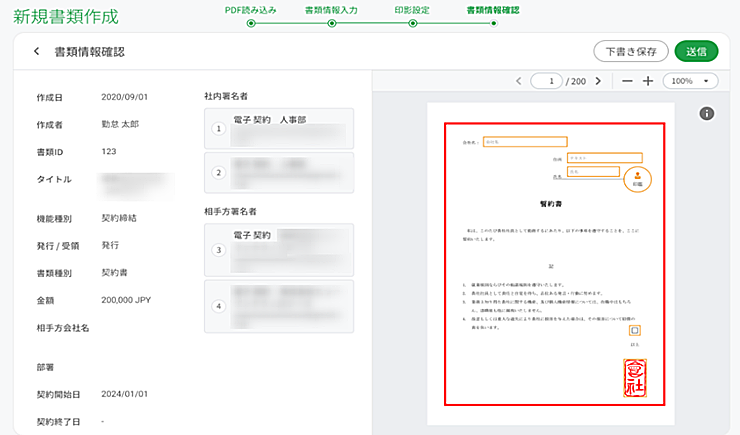740x435 pixels.
Task: Click the 社内署名者 section heading
Action: point(226,96)
